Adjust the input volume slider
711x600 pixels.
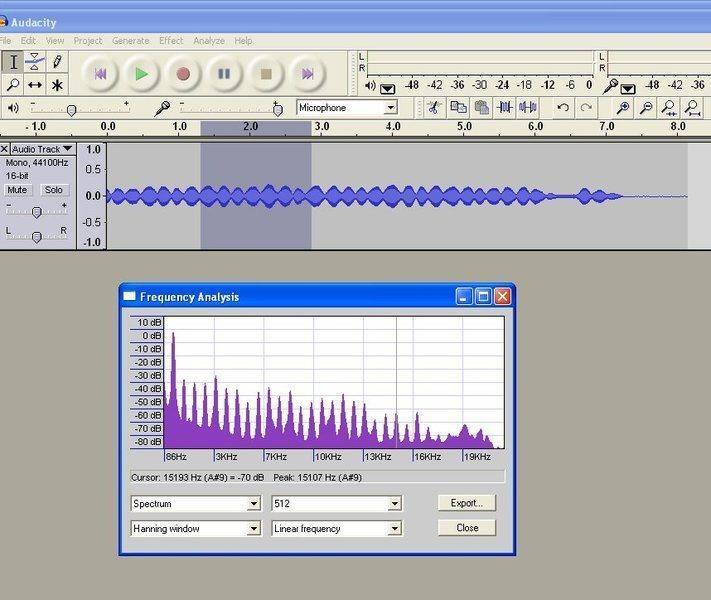278,109
